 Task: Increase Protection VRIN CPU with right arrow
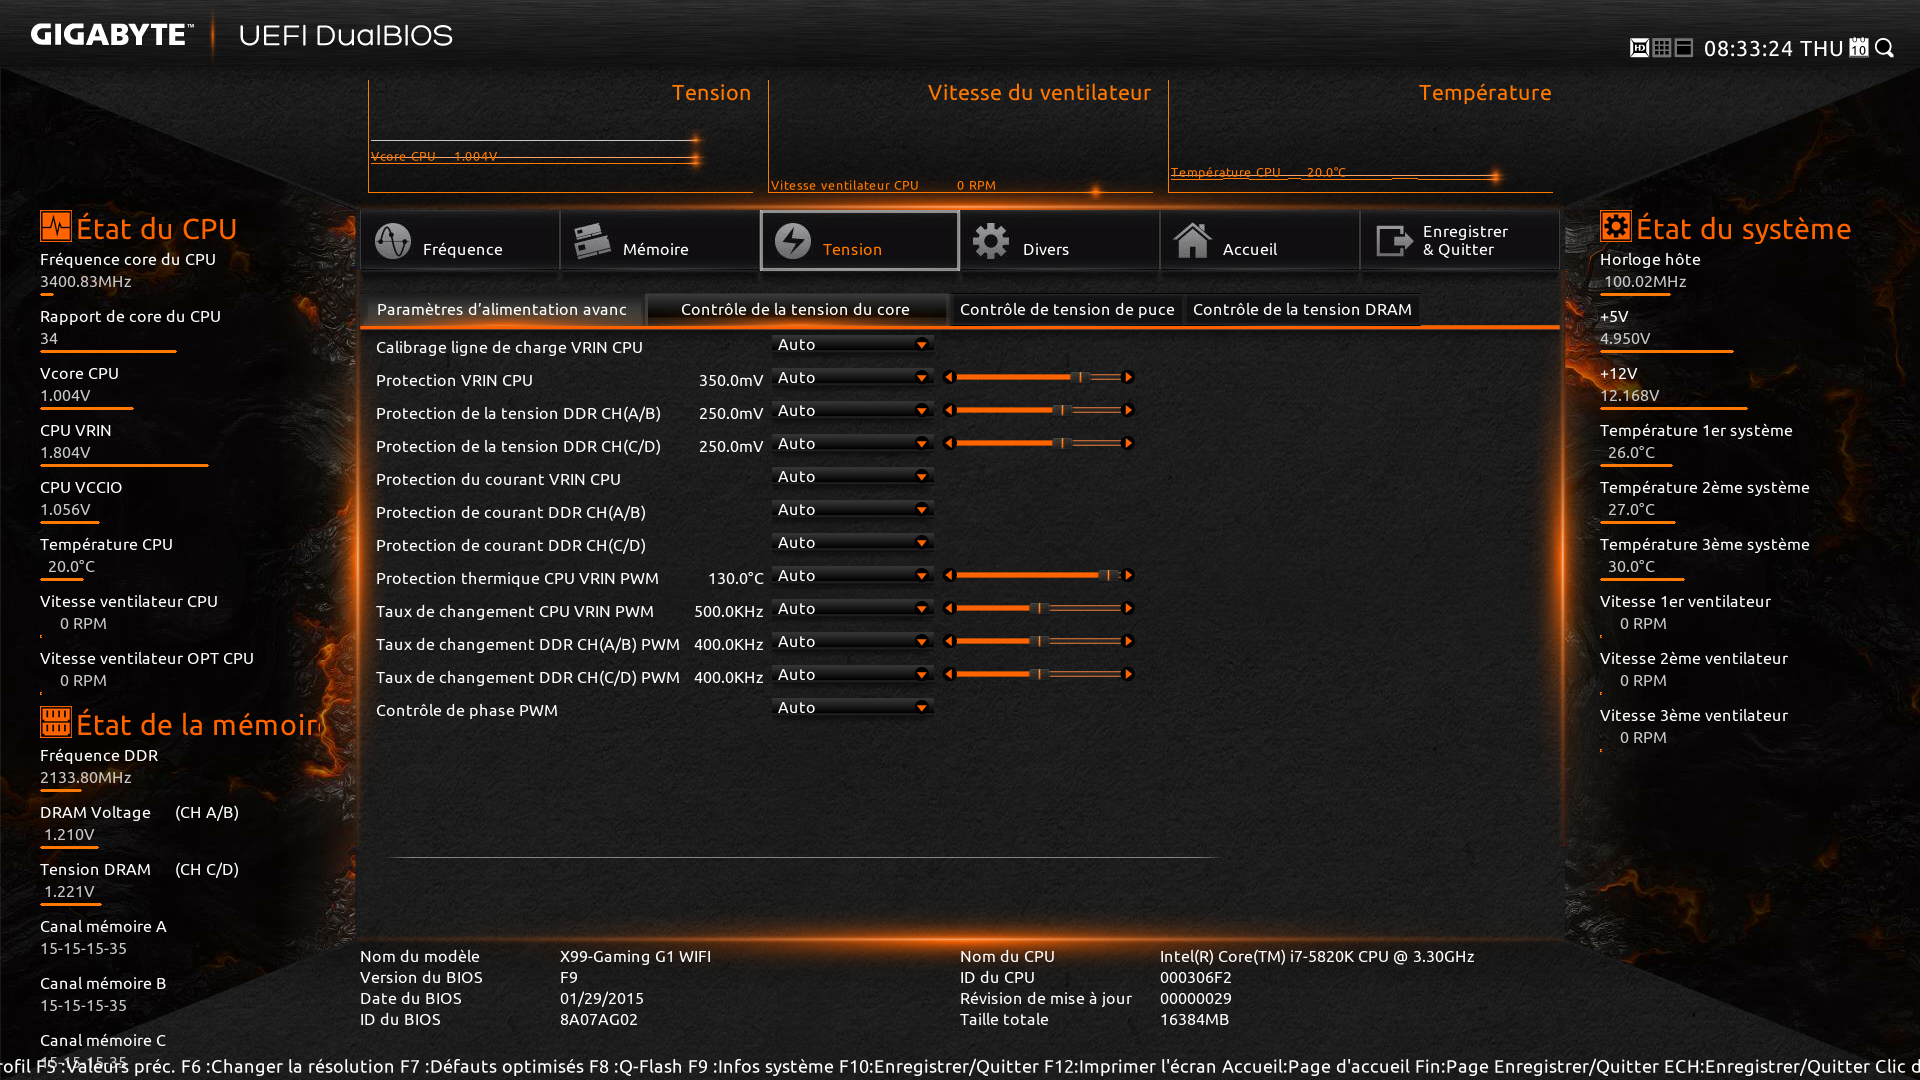(1128, 377)
